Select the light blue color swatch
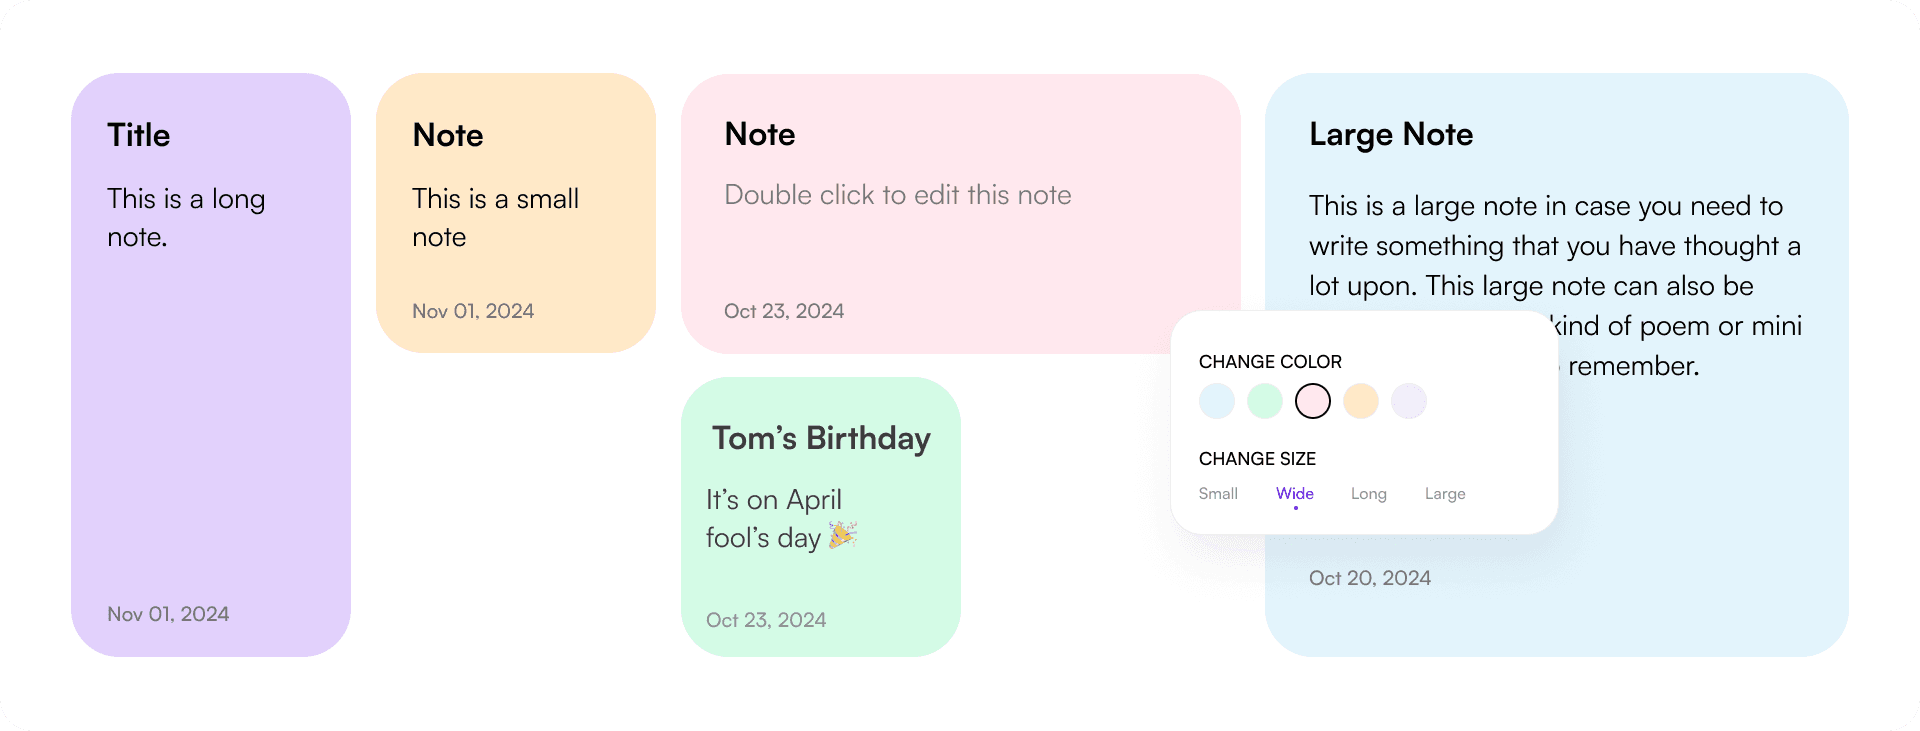The image size is (1920, 731). click(1217, 401)
